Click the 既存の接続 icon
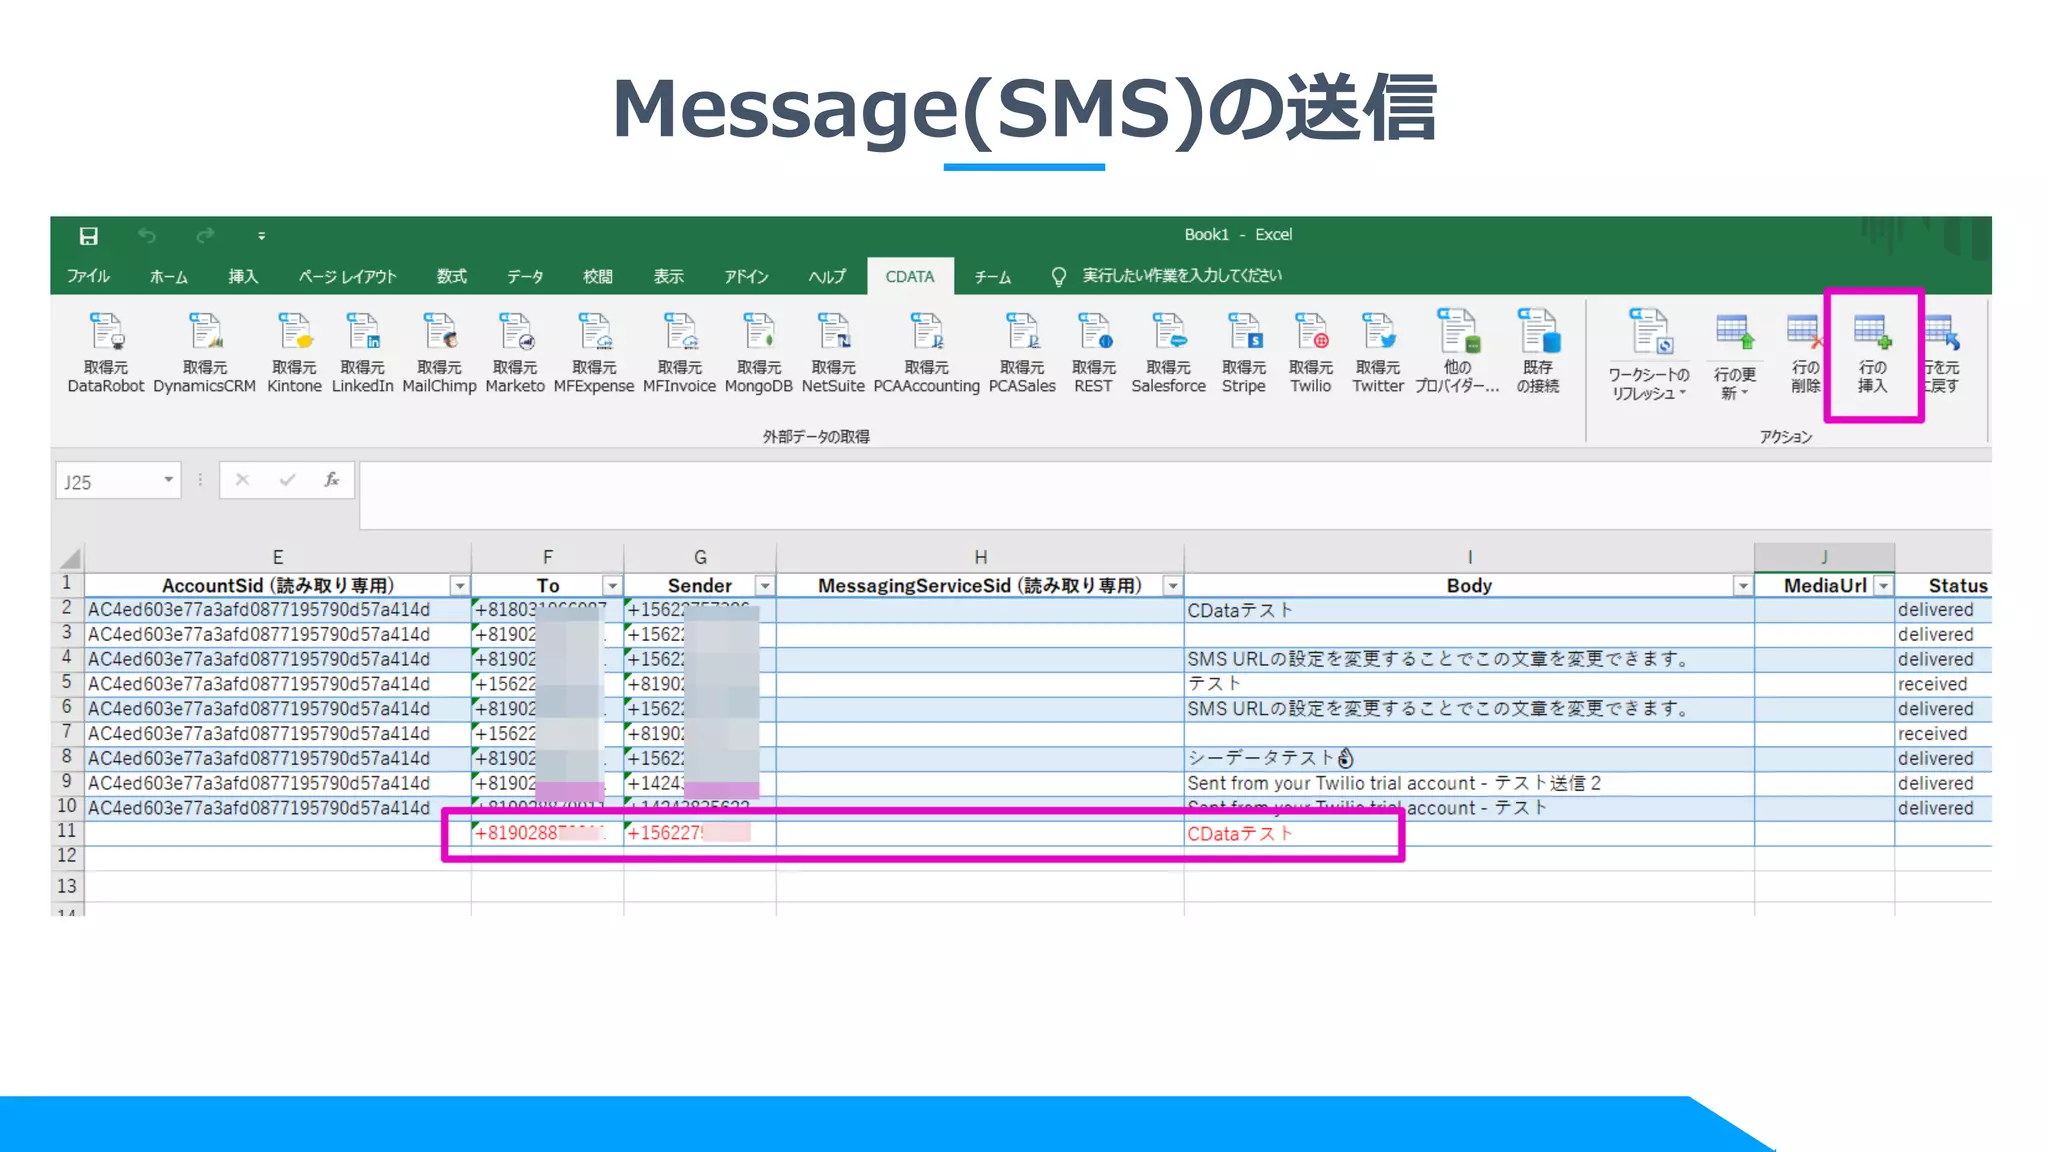The height and width of the screenshot is (1152, 2048). [x=1538, y=352]
